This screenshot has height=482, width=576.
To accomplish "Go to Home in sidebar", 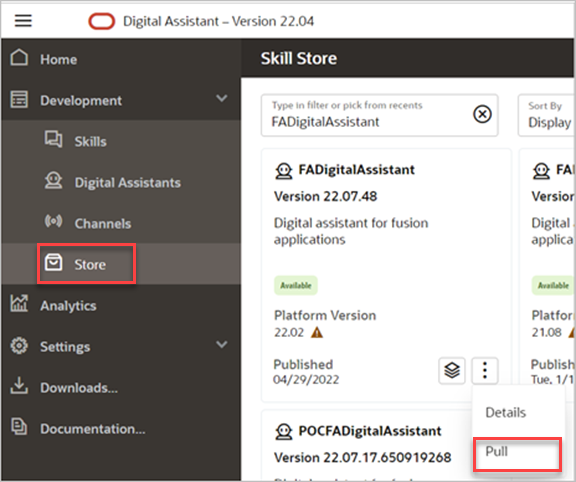I will point(58,60).
